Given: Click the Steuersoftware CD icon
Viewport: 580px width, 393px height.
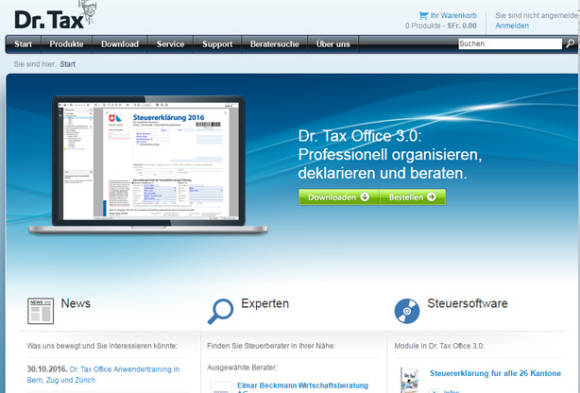Looking at the screenshot, I should 407,311.
